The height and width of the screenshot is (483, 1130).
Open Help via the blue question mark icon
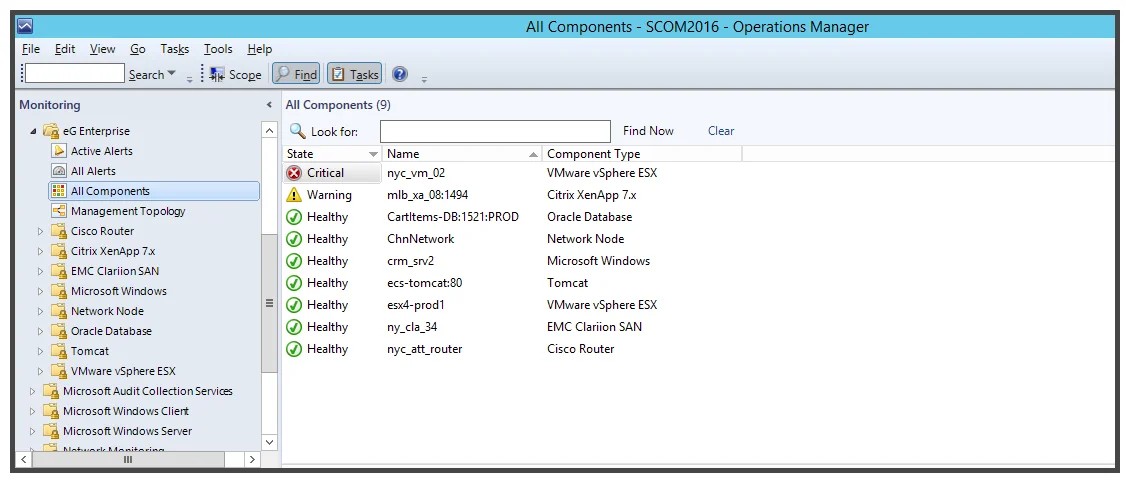(400, 74)
